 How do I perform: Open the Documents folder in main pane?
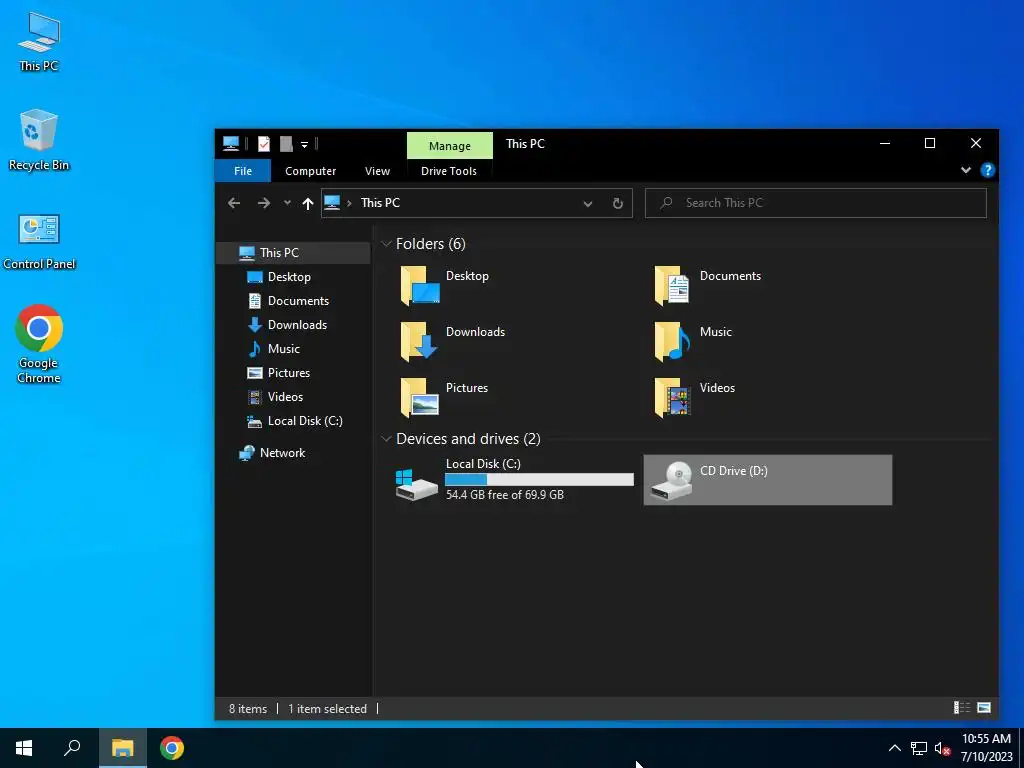tap(707, 285)
